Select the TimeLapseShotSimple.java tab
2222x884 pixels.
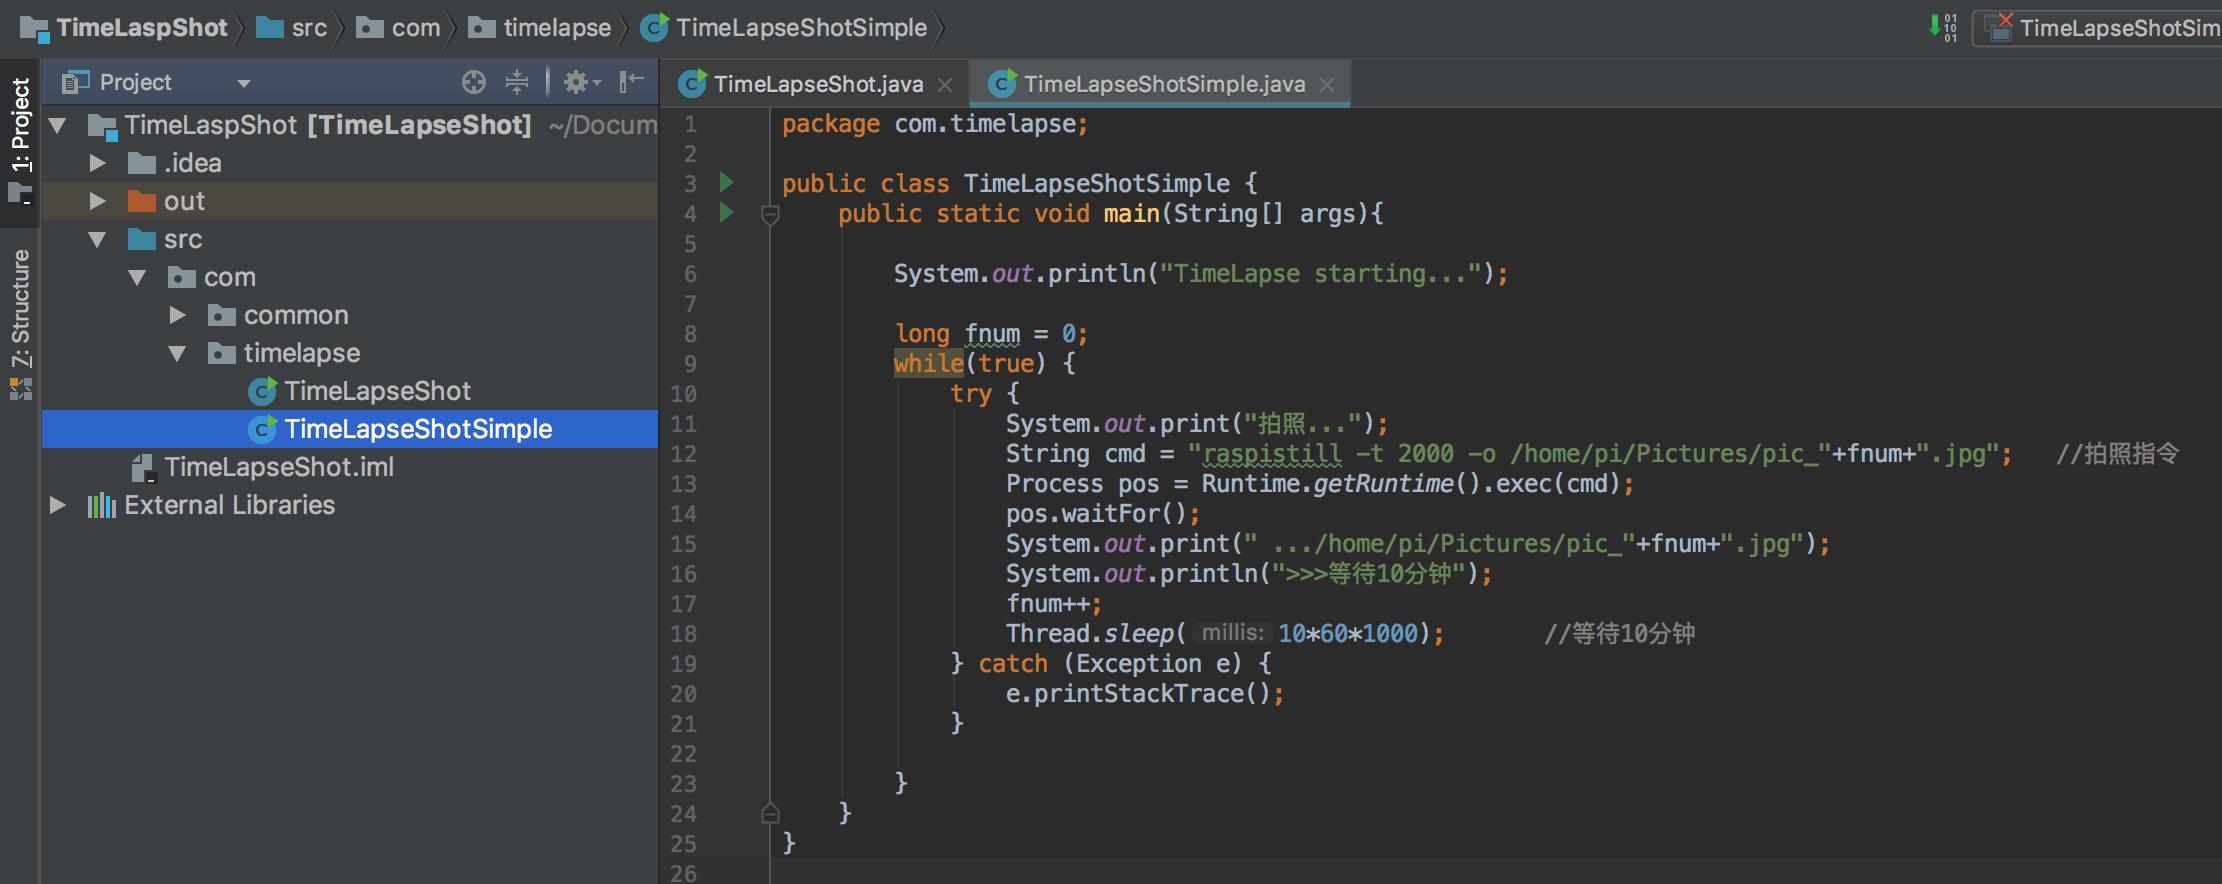tap(1163, 84)
